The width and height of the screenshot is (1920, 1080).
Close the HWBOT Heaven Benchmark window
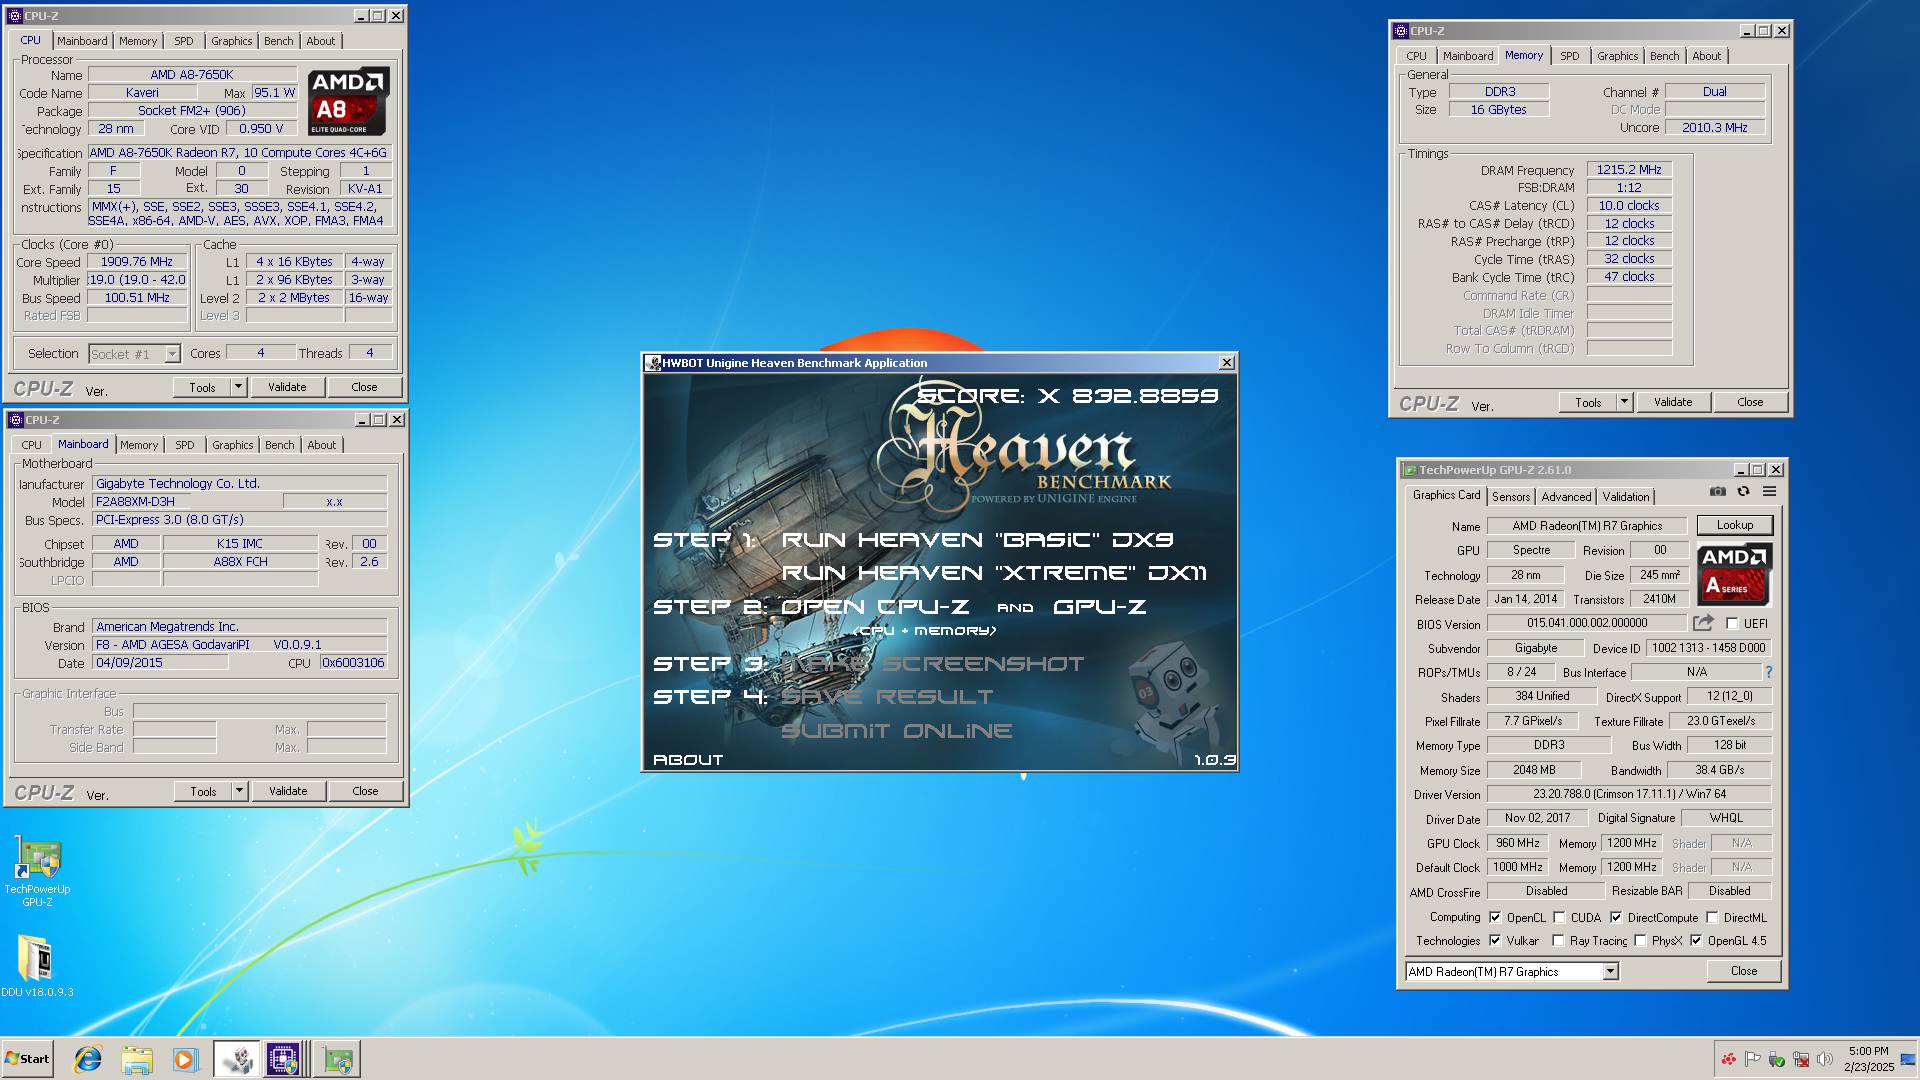[x=1226, y=363]
